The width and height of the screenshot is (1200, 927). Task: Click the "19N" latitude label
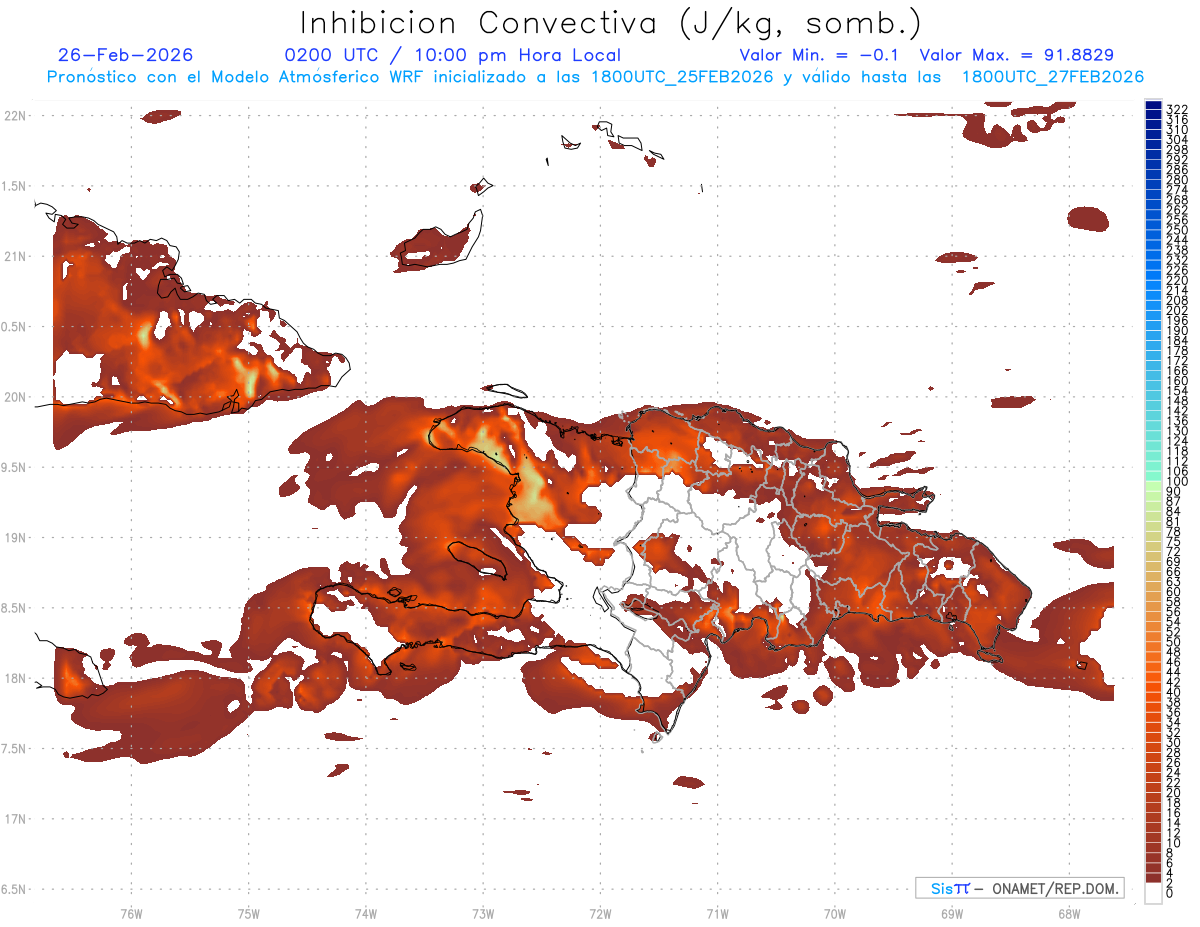point(15,537)
